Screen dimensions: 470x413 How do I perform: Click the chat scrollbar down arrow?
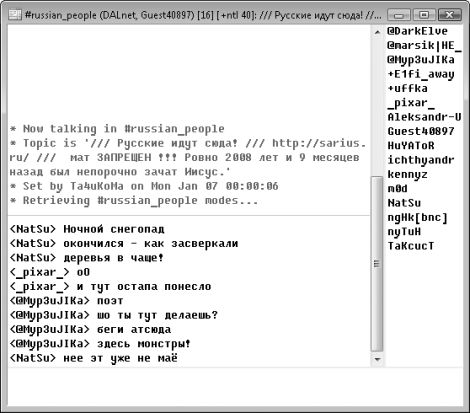coord(377,359)
